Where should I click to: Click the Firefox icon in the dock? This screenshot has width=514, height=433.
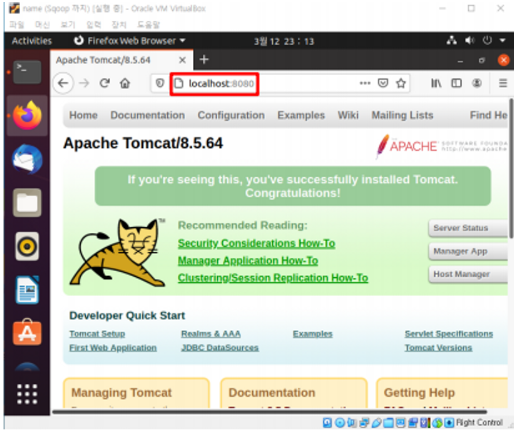coord(27,115)
